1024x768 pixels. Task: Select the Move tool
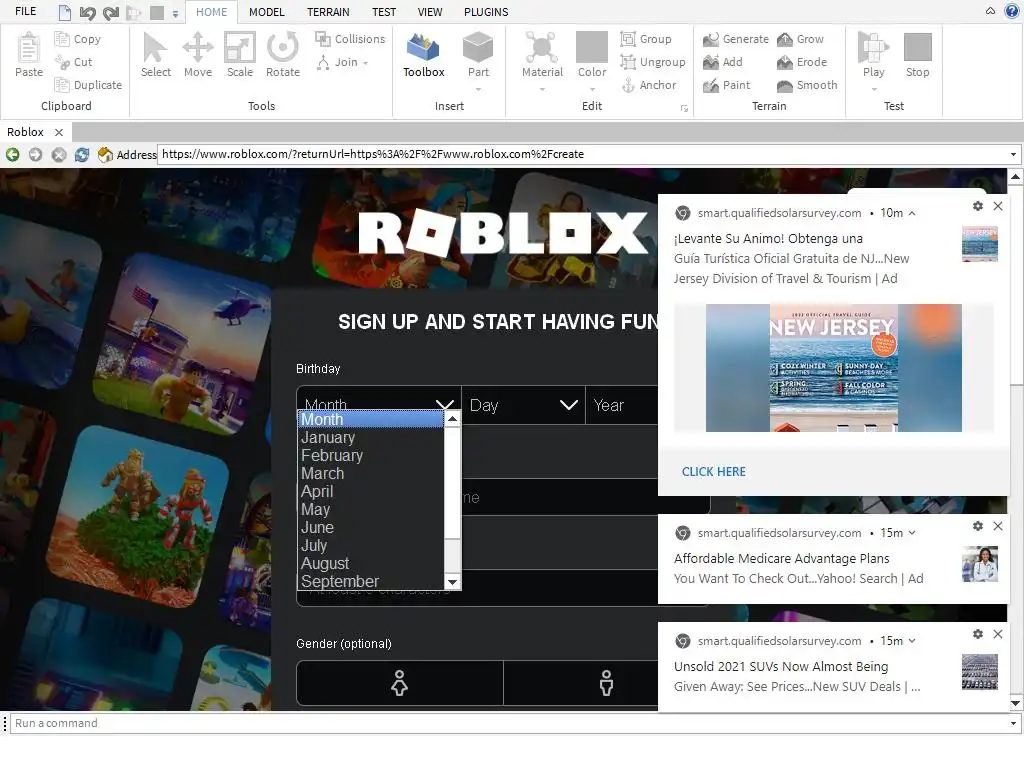[198, 56]
